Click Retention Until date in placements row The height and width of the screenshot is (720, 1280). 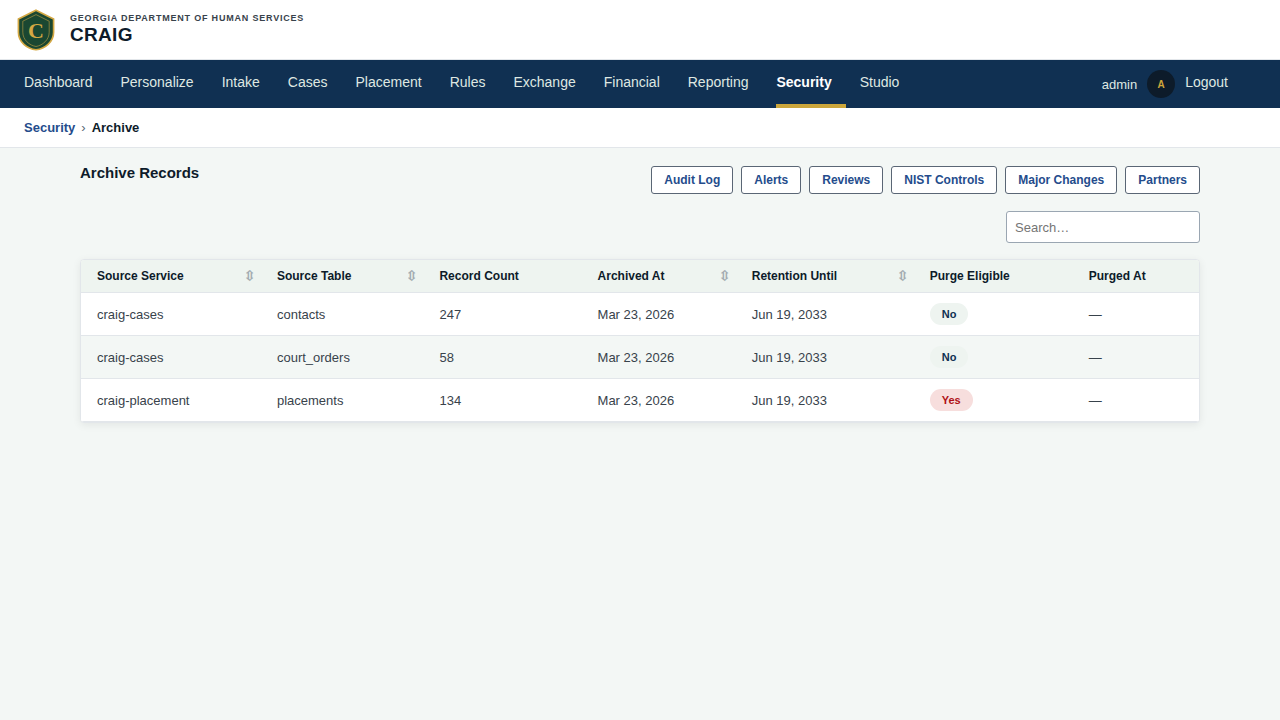tap(789, 400)
